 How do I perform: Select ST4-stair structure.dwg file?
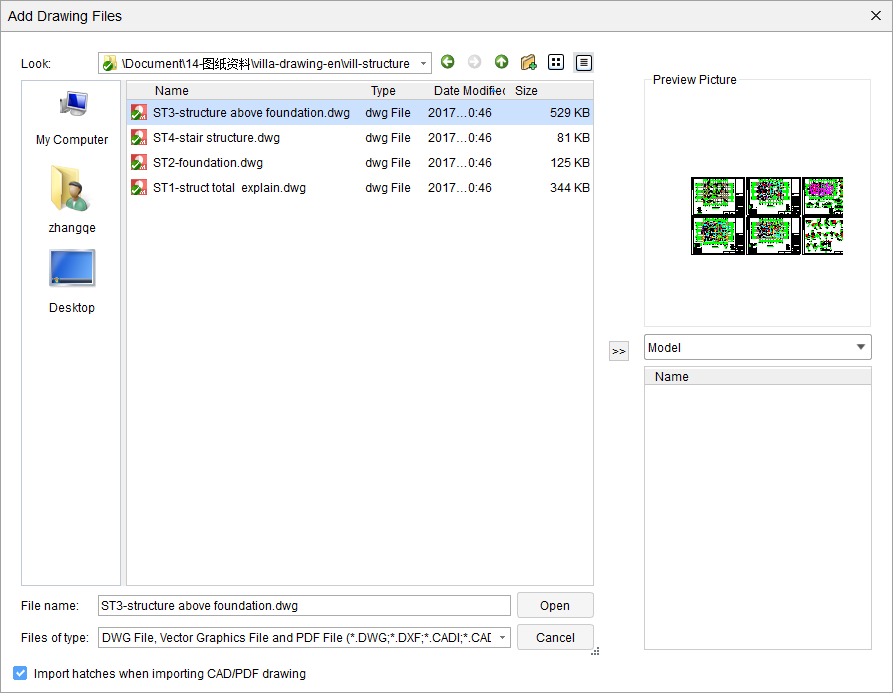tap(216, 138)
